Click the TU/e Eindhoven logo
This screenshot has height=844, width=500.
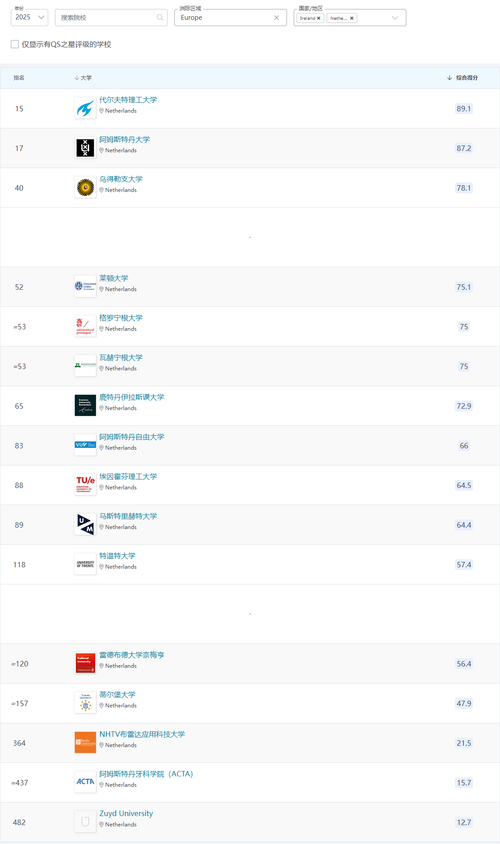[85, 485]
